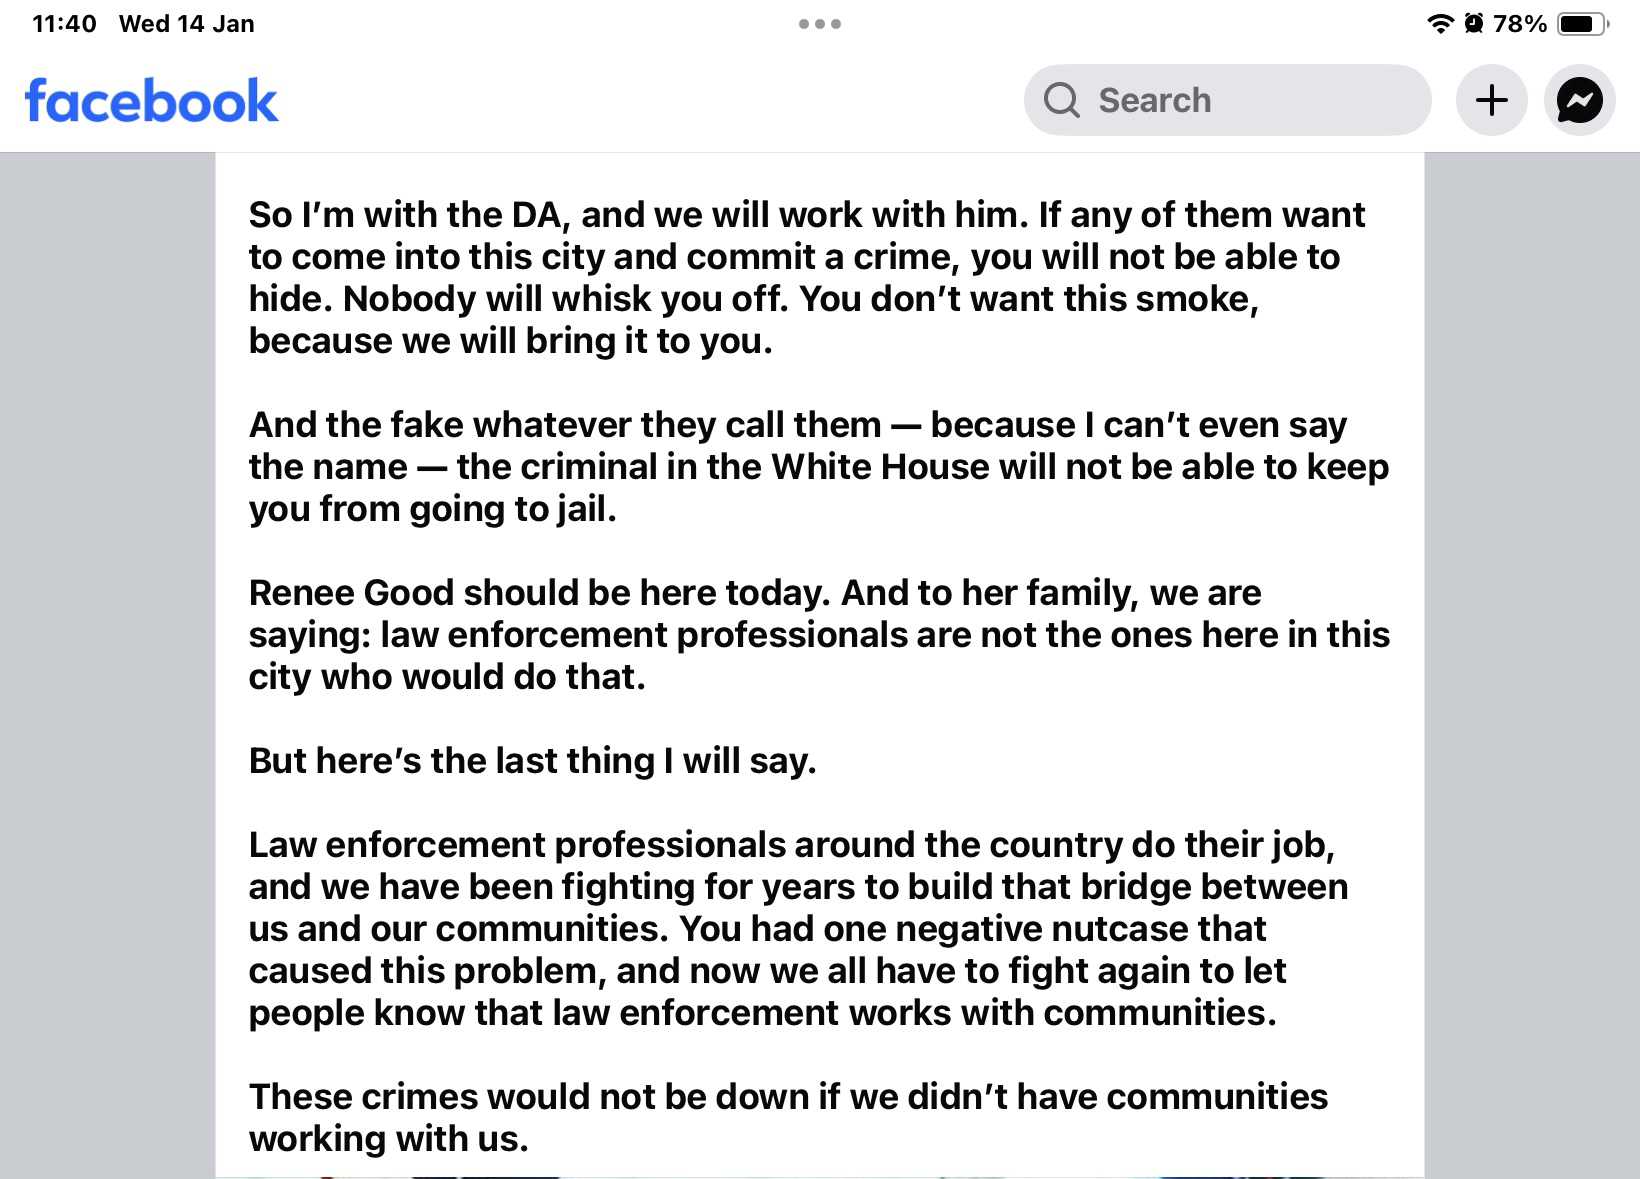Image resolution: width=1640 pixels, height=1179 pixels.
Task: Click the "Law enforcement professionals around" paragraph
Action: point(798,929)
